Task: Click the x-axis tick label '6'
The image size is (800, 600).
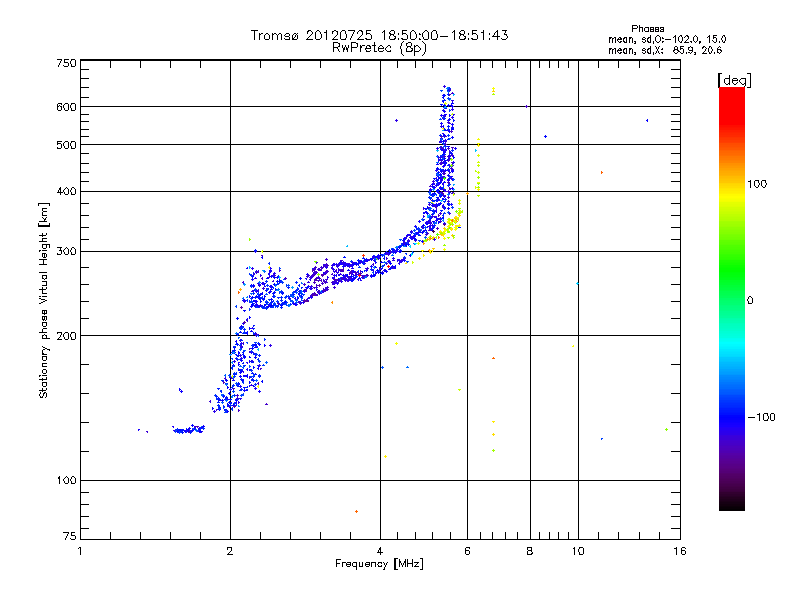Action: pos(467,551)
